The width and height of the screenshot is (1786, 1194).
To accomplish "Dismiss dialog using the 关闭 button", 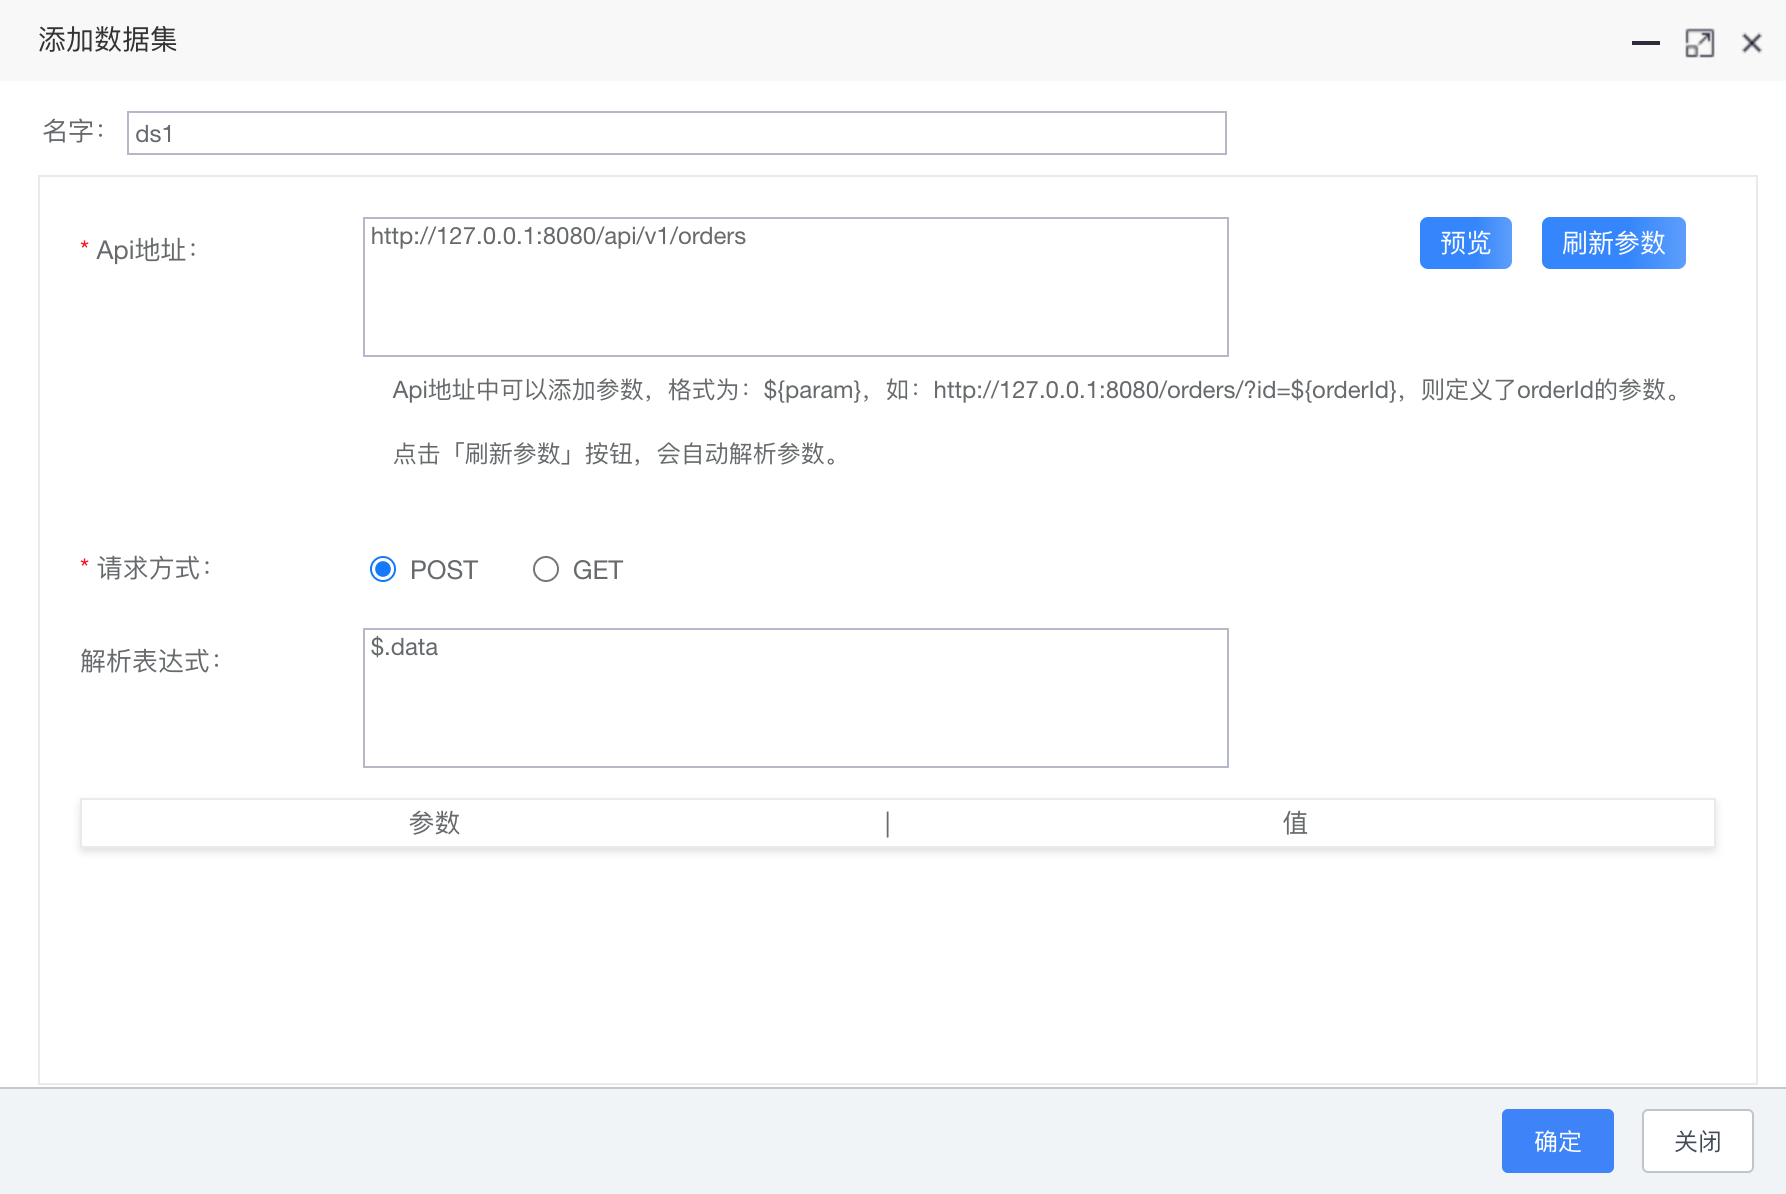I will [1697, 1141].
